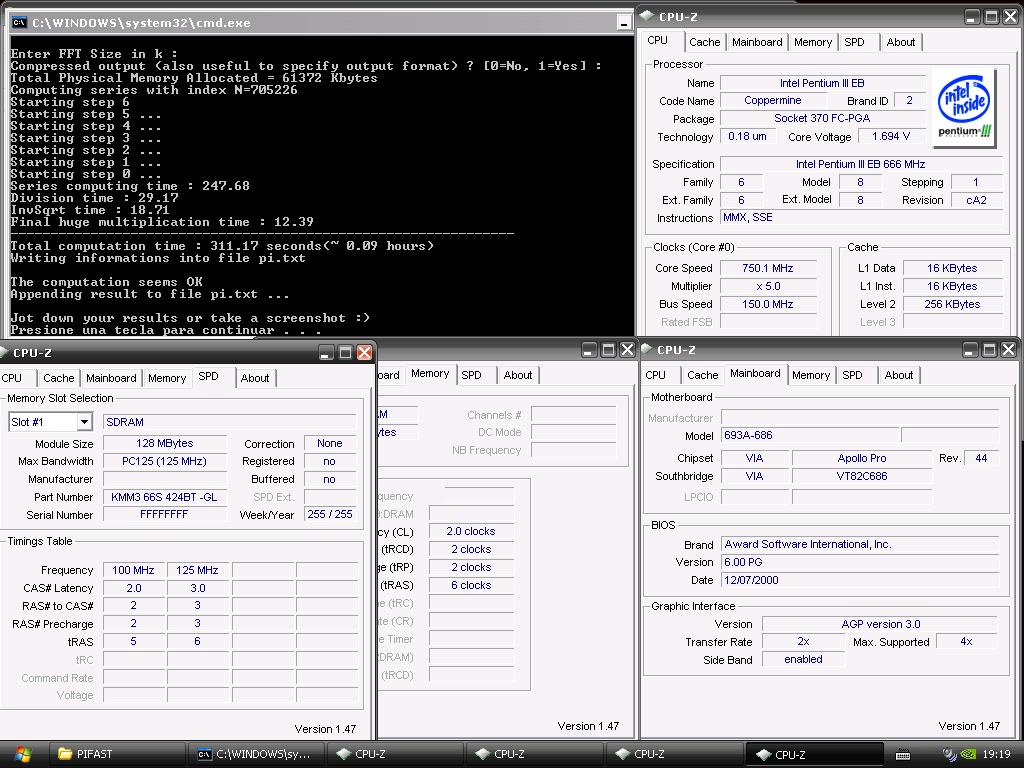Minimize the cmd.exe window
1024x768 pixels.
(624, 24)
